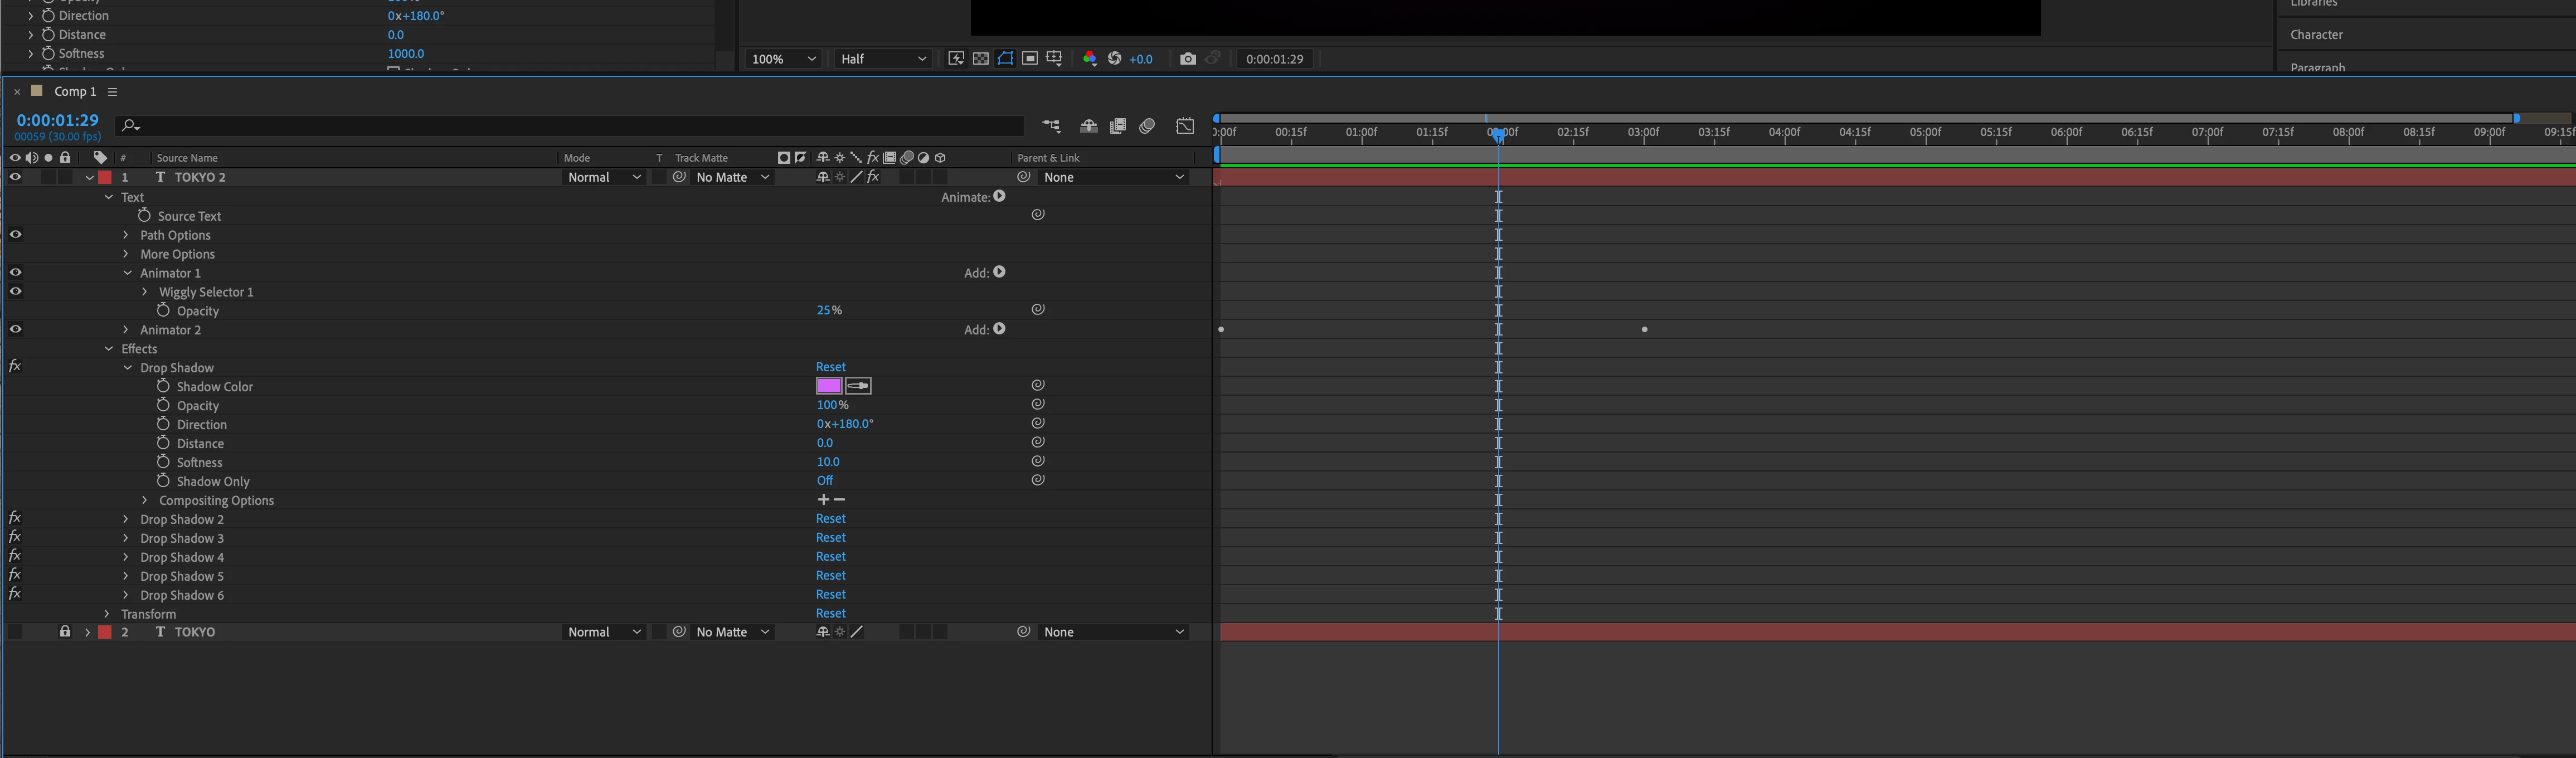The width and height of the screenshot is (2576, 758).
Task: Expand the Drop Shadow 3 effect
Action: pos(126,538)
